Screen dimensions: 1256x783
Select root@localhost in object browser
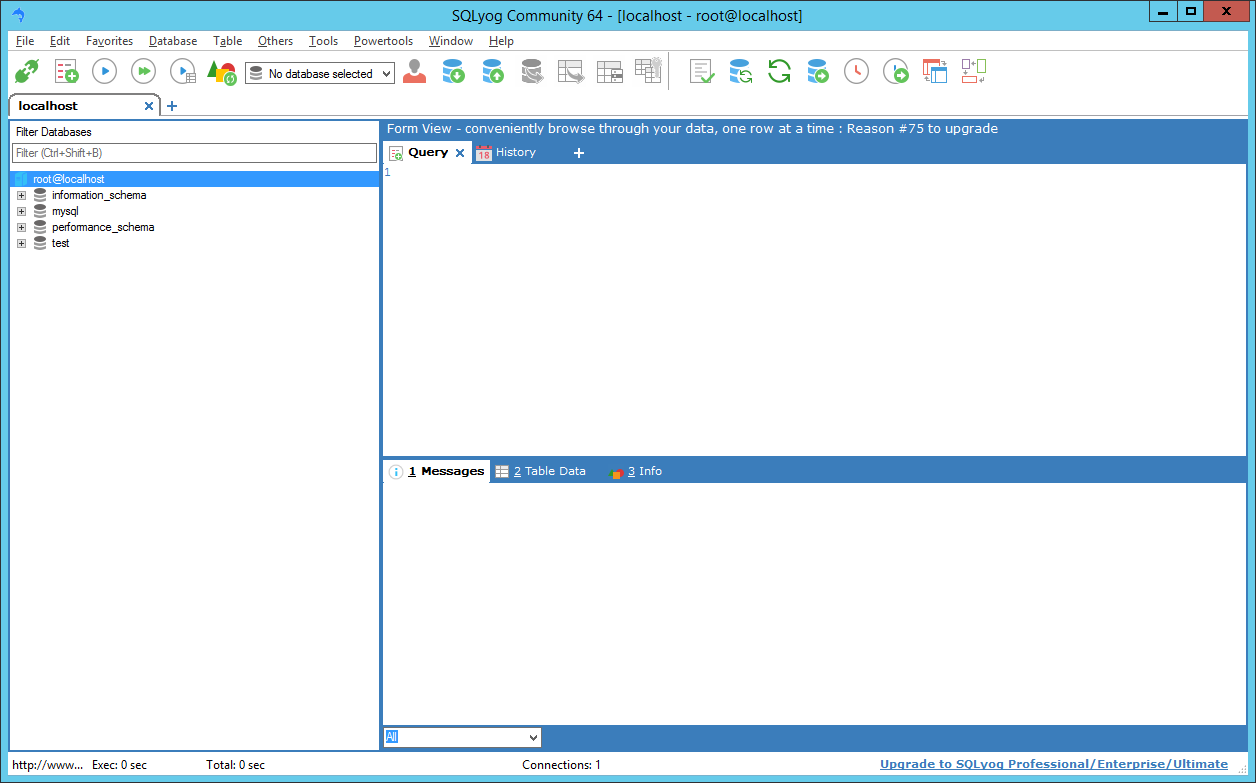click(x=68, y=180)
